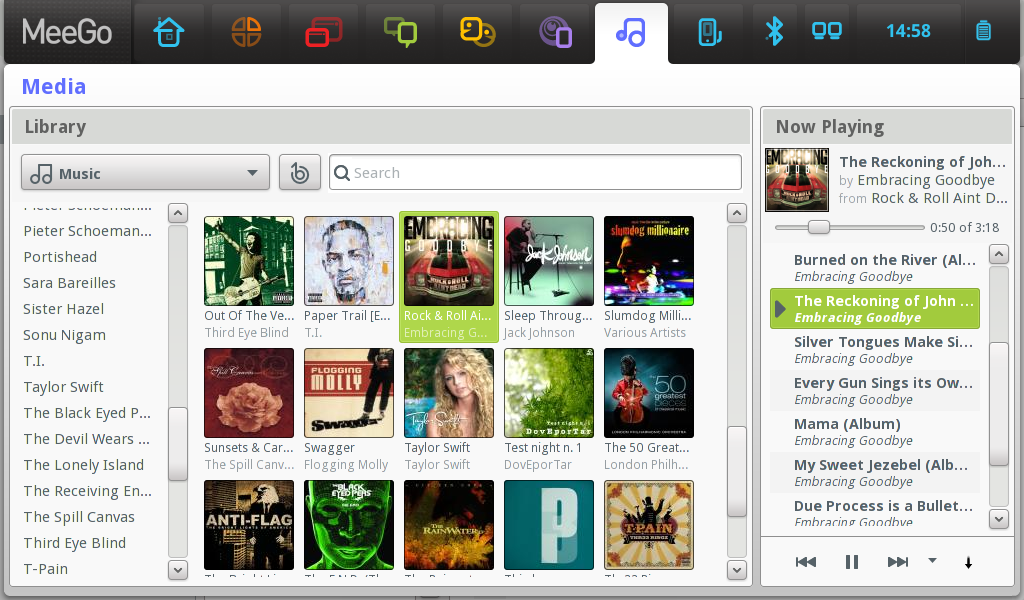Click Now Playing album art thumbnail
Image resolution: width=1024 pixels, height=600 pixels.
(x=797, y=180)
